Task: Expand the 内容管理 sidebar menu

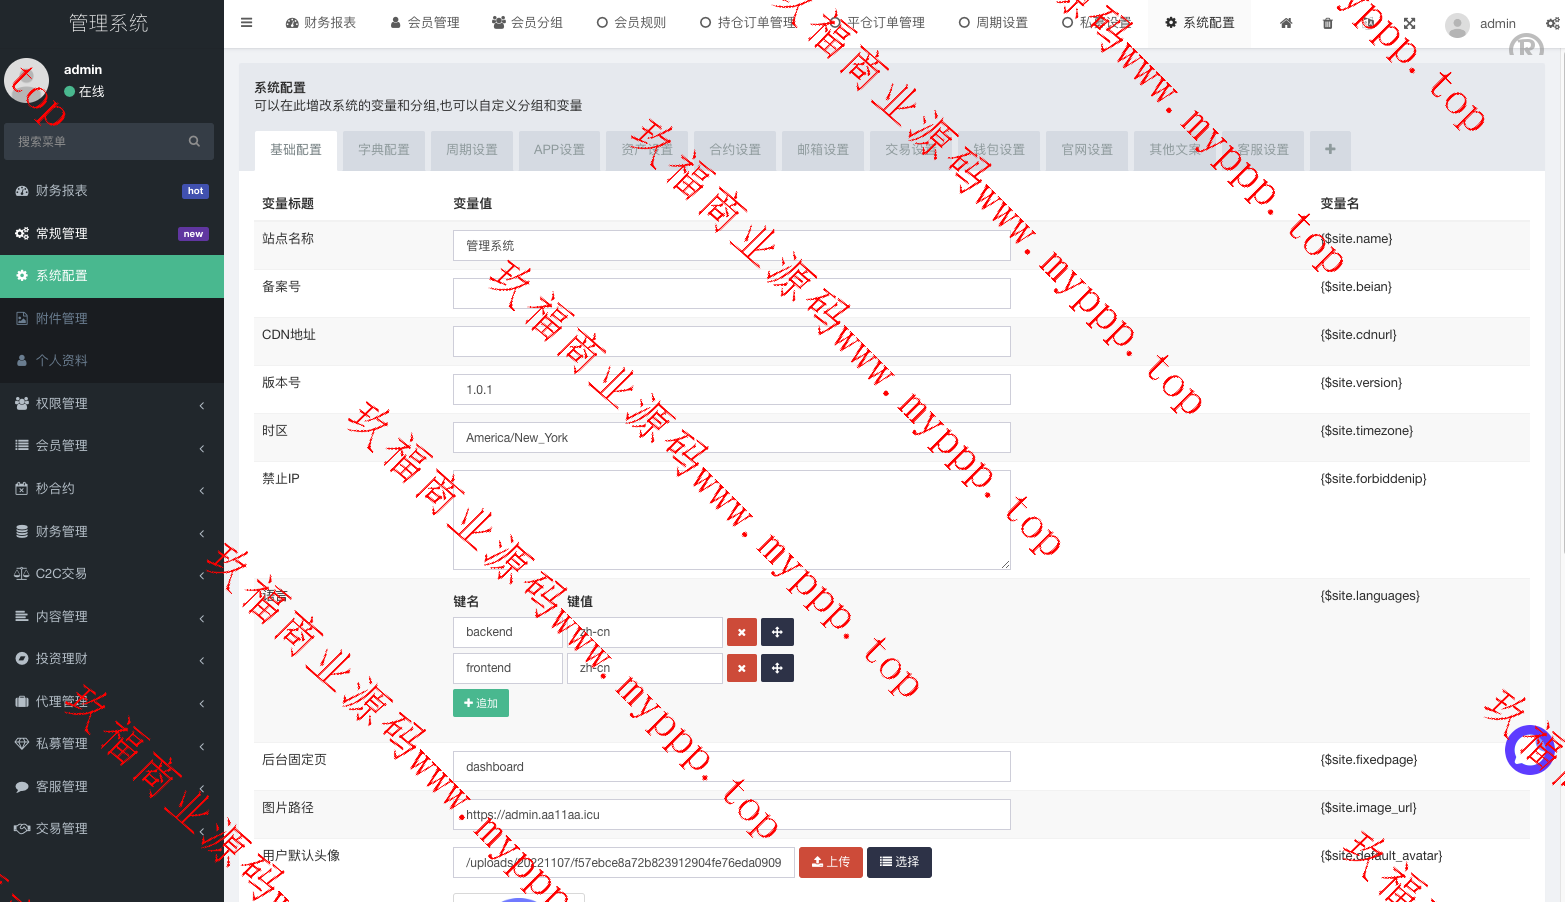Action: click(x=111, y=617)
